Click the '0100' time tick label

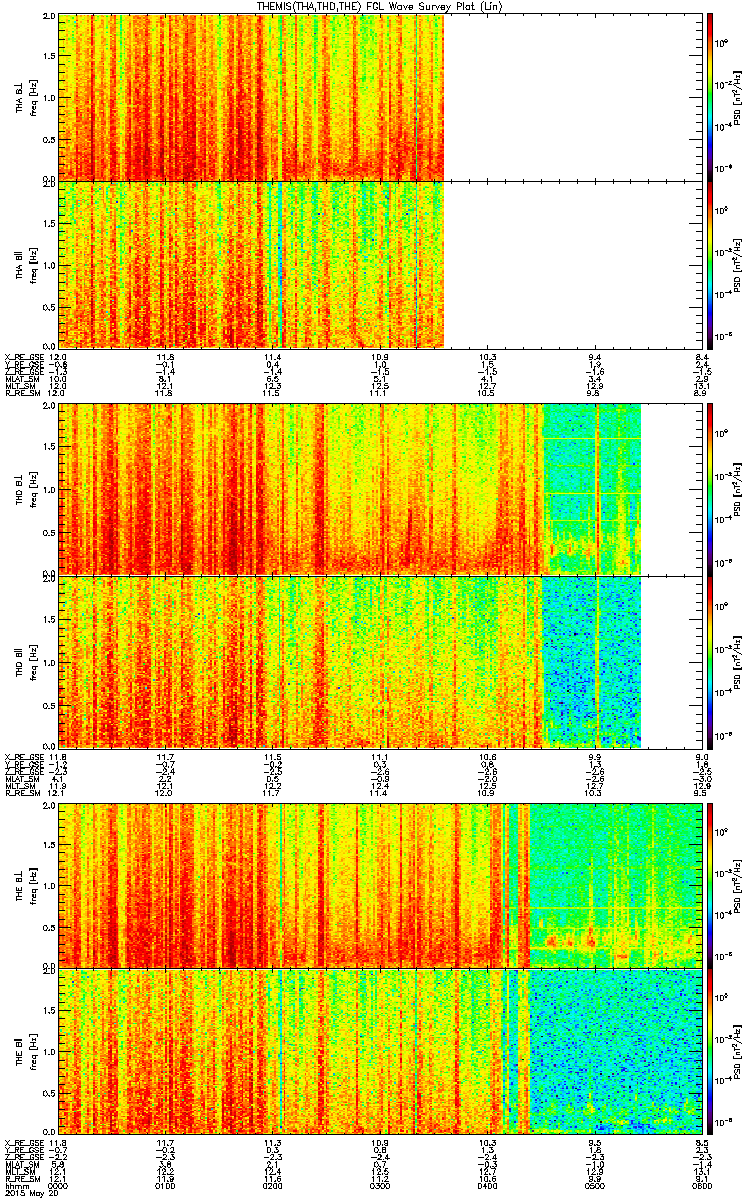point(166,1185)
